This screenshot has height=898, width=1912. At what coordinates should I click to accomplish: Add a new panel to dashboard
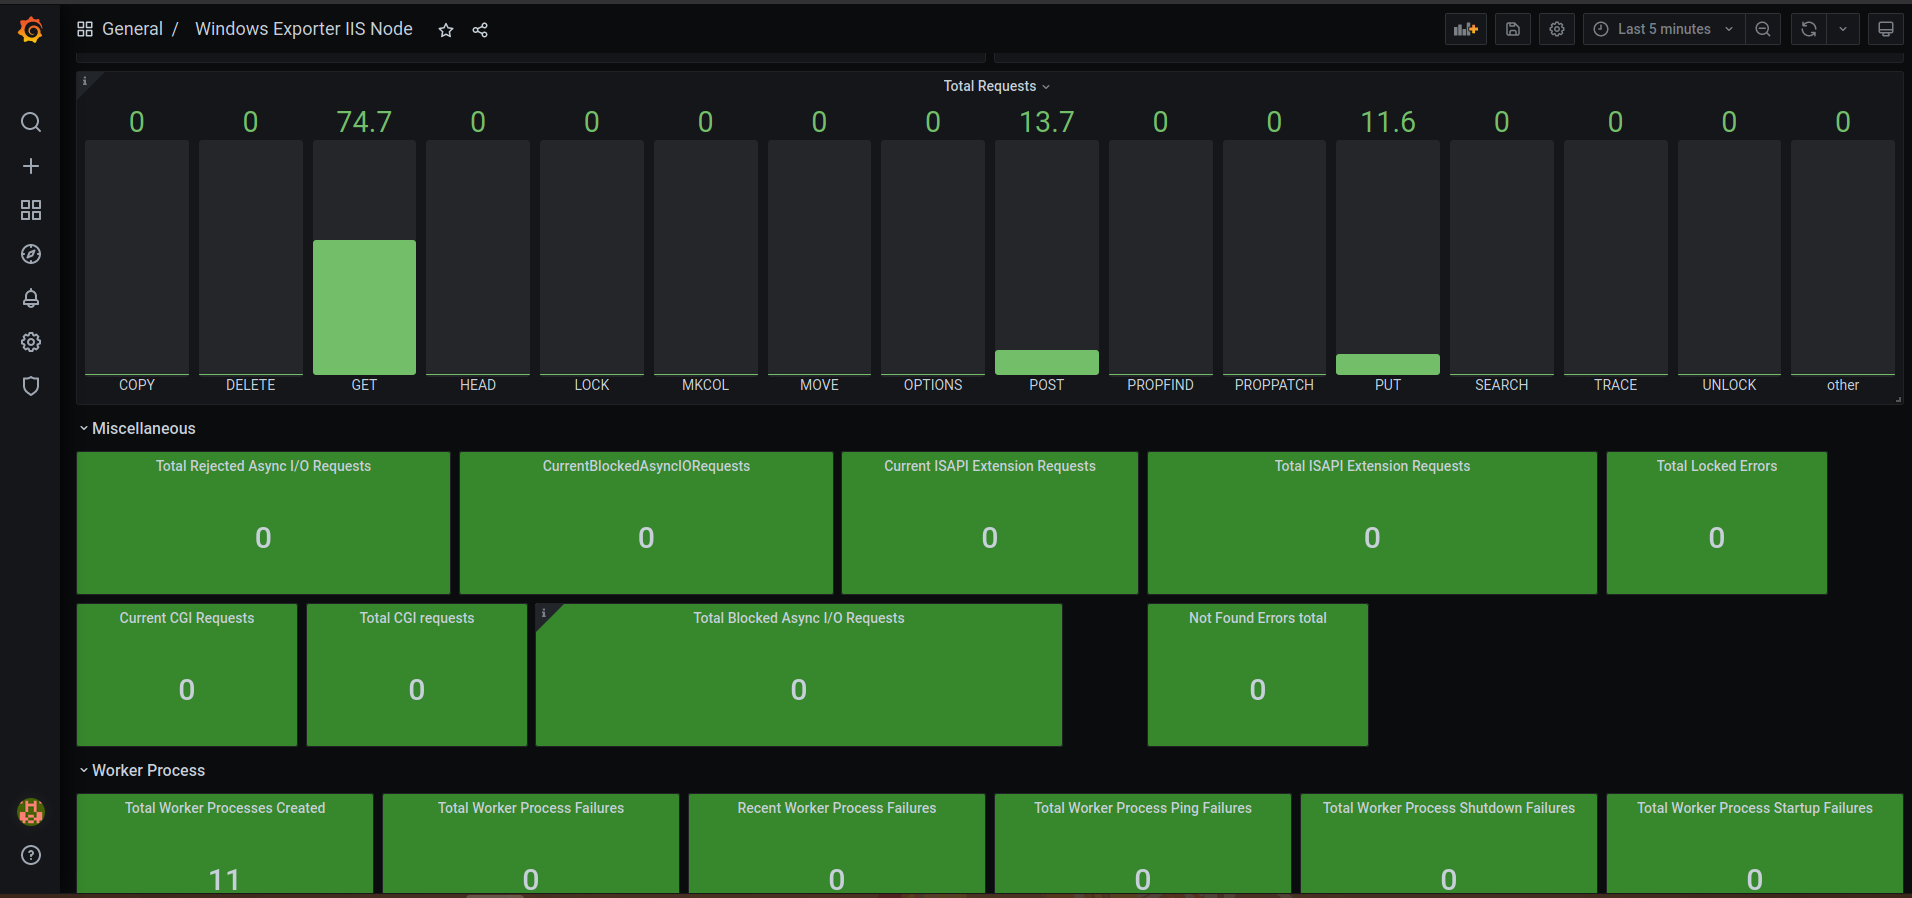coord(1466,29)
